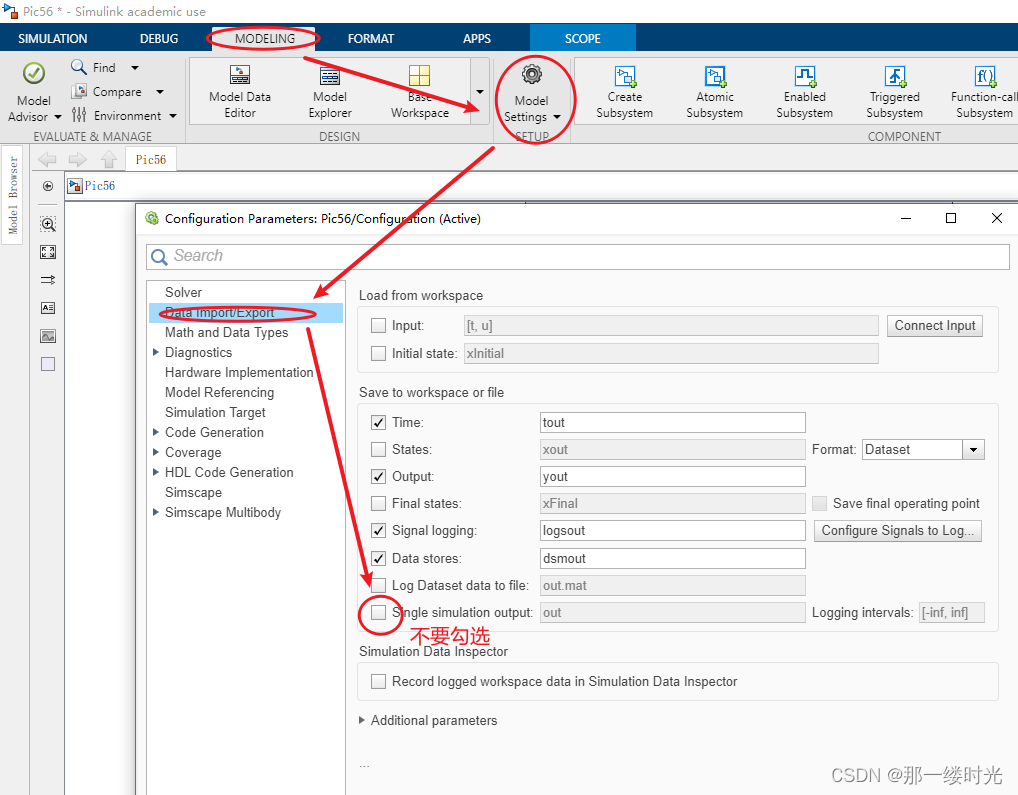Click the Find magnifier icon
The width and height of the screenshot is (1018, 795).
pyautogui.click(x=79, y=67)
